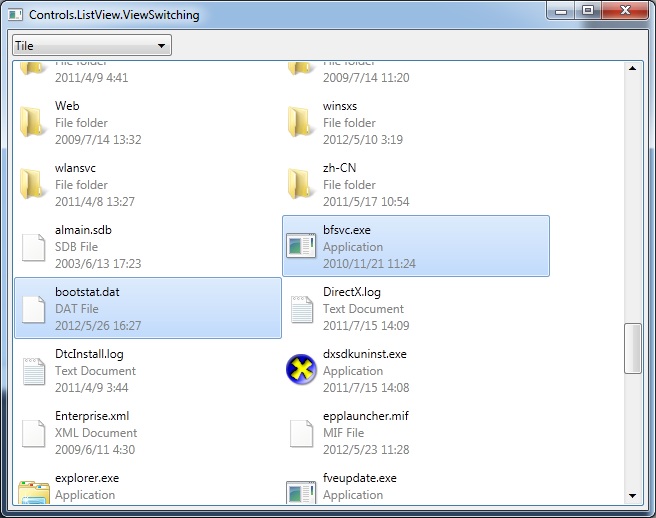Click the Web folder icon
656x518 pixels.
click(34, 122)
